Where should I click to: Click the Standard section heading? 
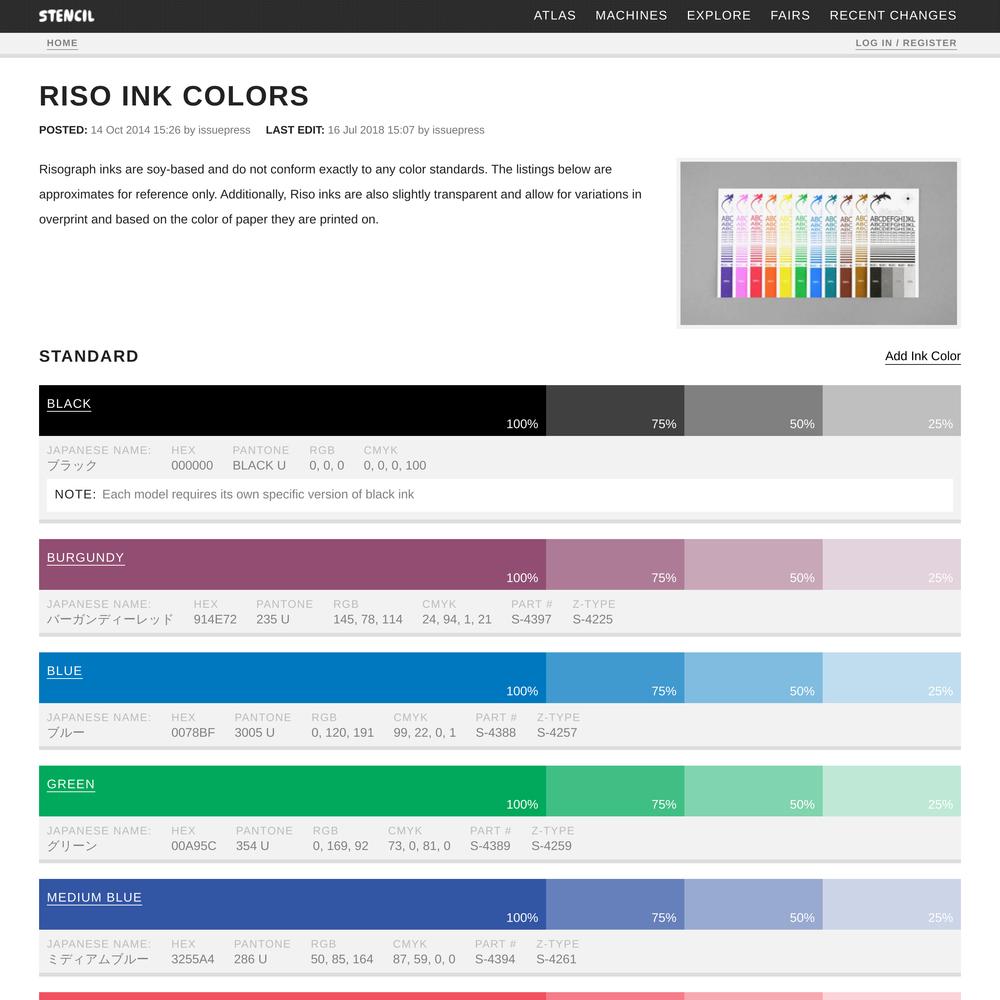(x=89, y=356)
